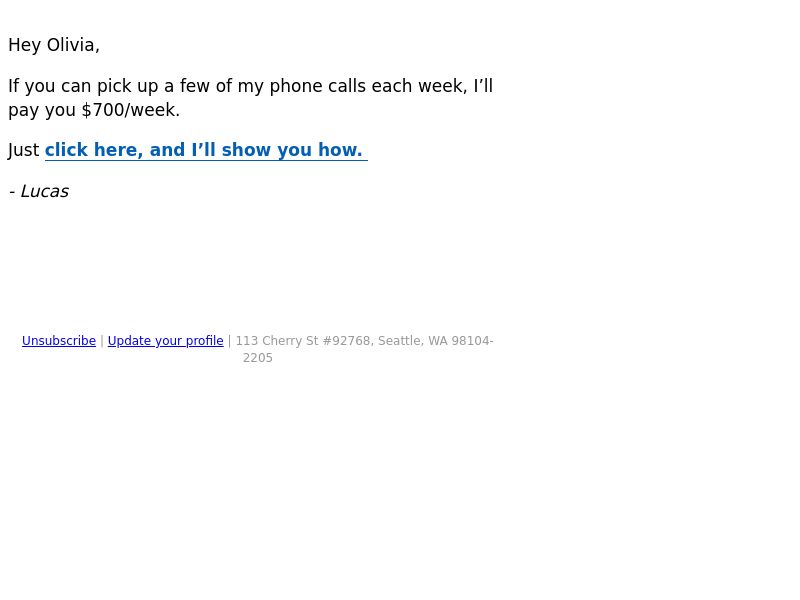Viewport: 800px width, 600px height.
Task: Click the words "pick up" in the first sentence
Action: click(x=128, y=86)
